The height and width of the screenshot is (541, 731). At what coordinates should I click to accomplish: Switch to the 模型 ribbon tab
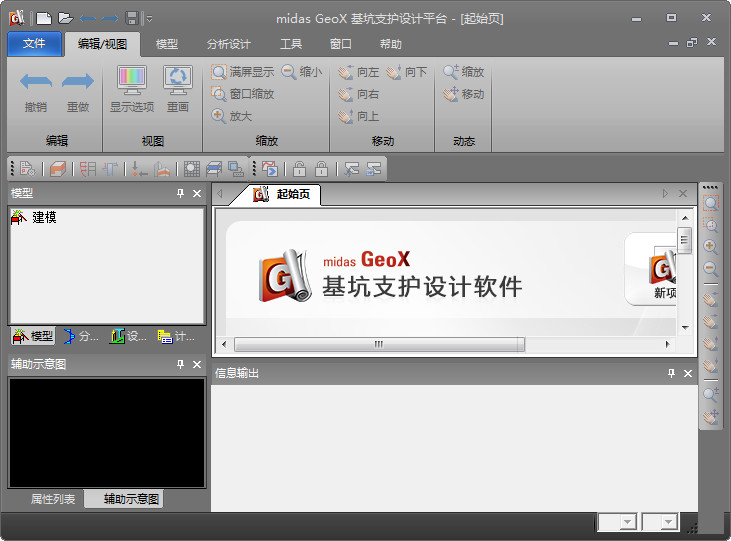pyautogui.click(x=167, y=44)
